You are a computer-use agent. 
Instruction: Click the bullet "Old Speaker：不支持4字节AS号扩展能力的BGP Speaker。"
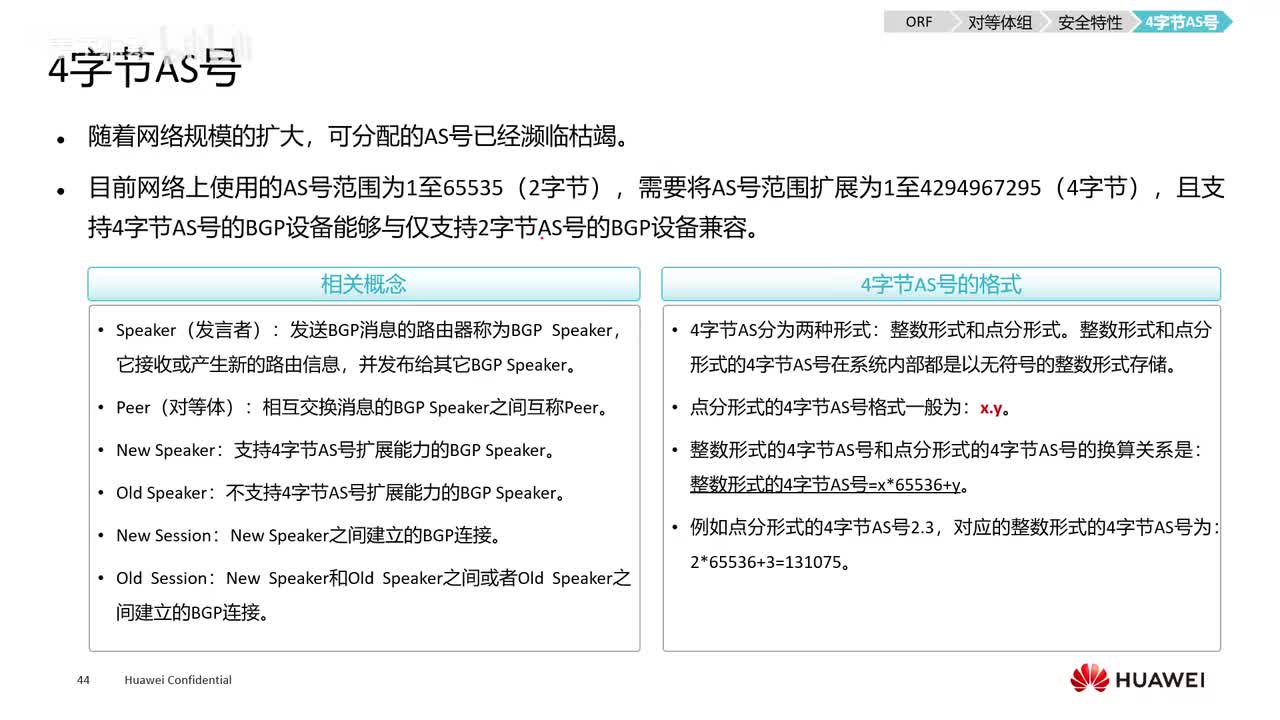[x=342, y=493]
